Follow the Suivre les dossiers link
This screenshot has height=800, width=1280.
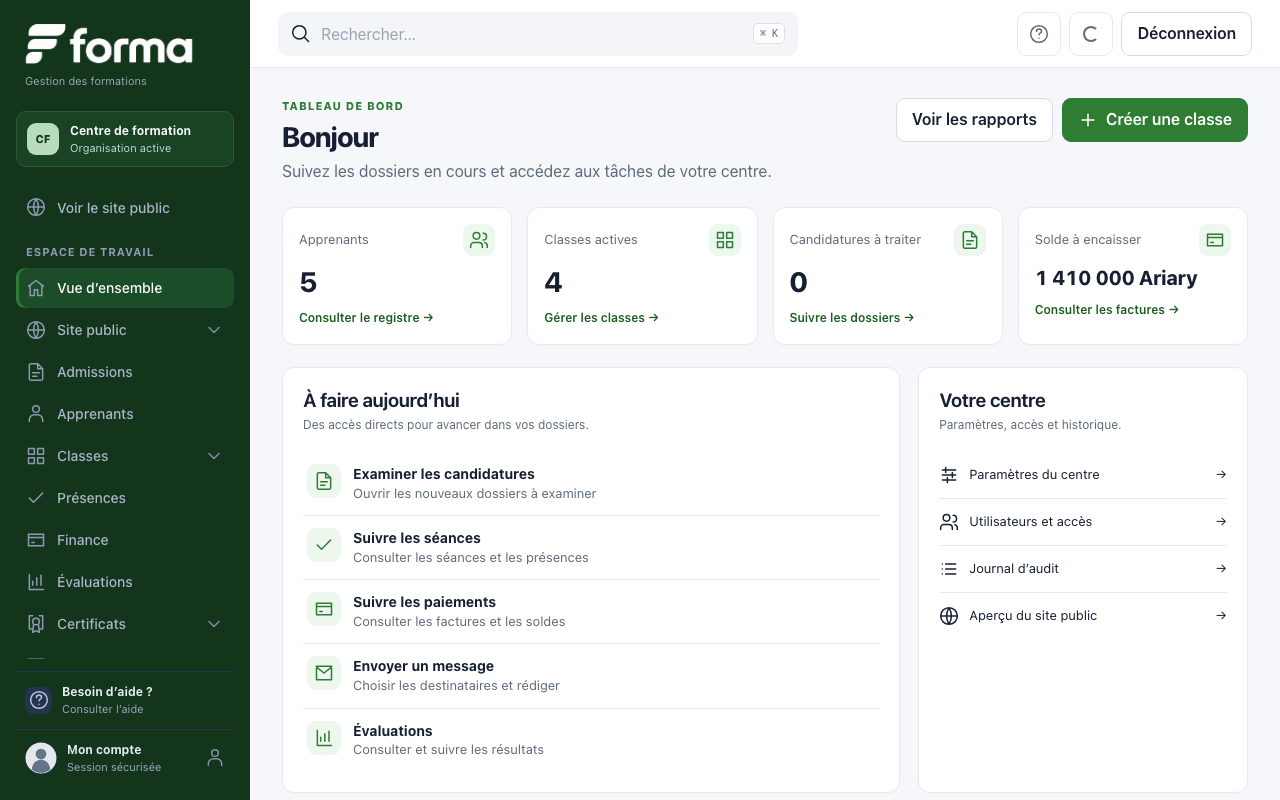(852, 318)
